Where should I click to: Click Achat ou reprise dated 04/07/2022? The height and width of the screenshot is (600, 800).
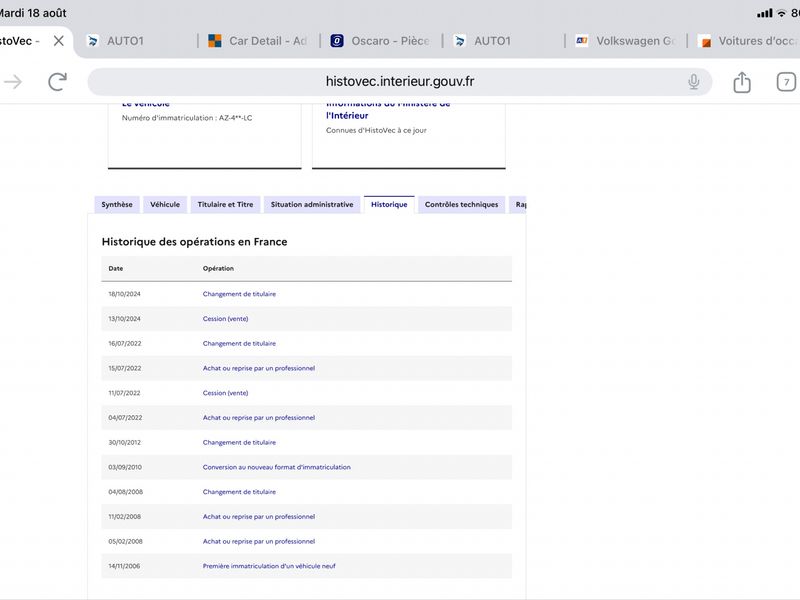tap(259, 418)
